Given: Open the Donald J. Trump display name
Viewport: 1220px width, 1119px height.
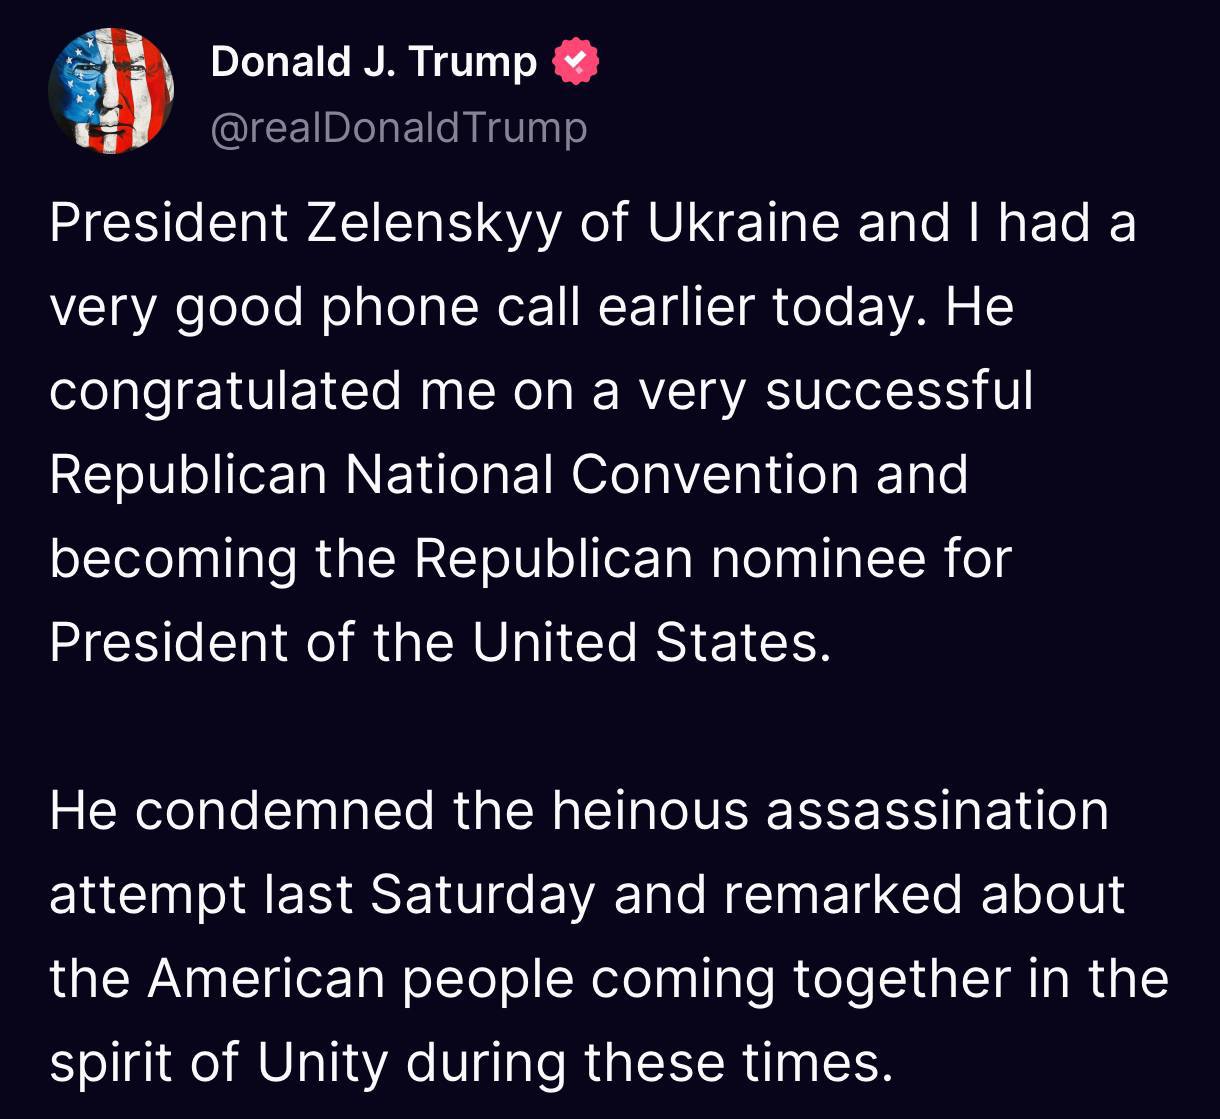Looking at the screenshot, I should click(373, 62).
